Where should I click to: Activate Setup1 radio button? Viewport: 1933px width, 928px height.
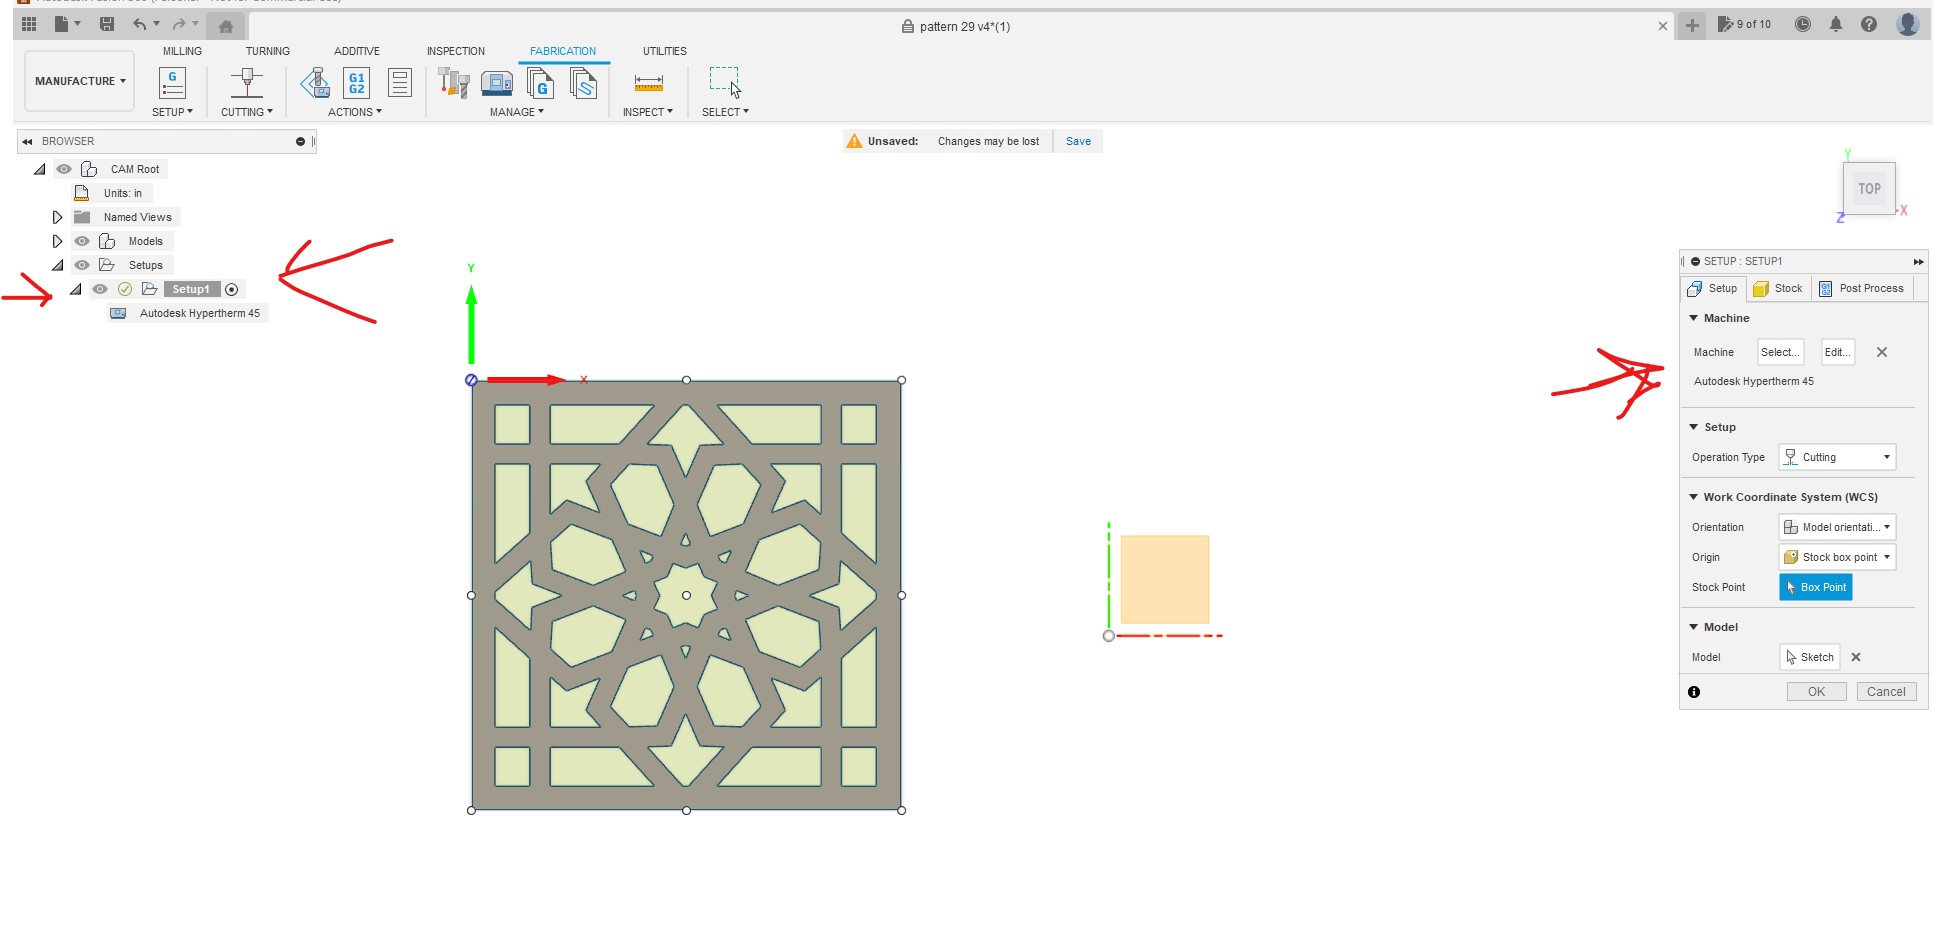pyautogui.click(x=232, y=289)
